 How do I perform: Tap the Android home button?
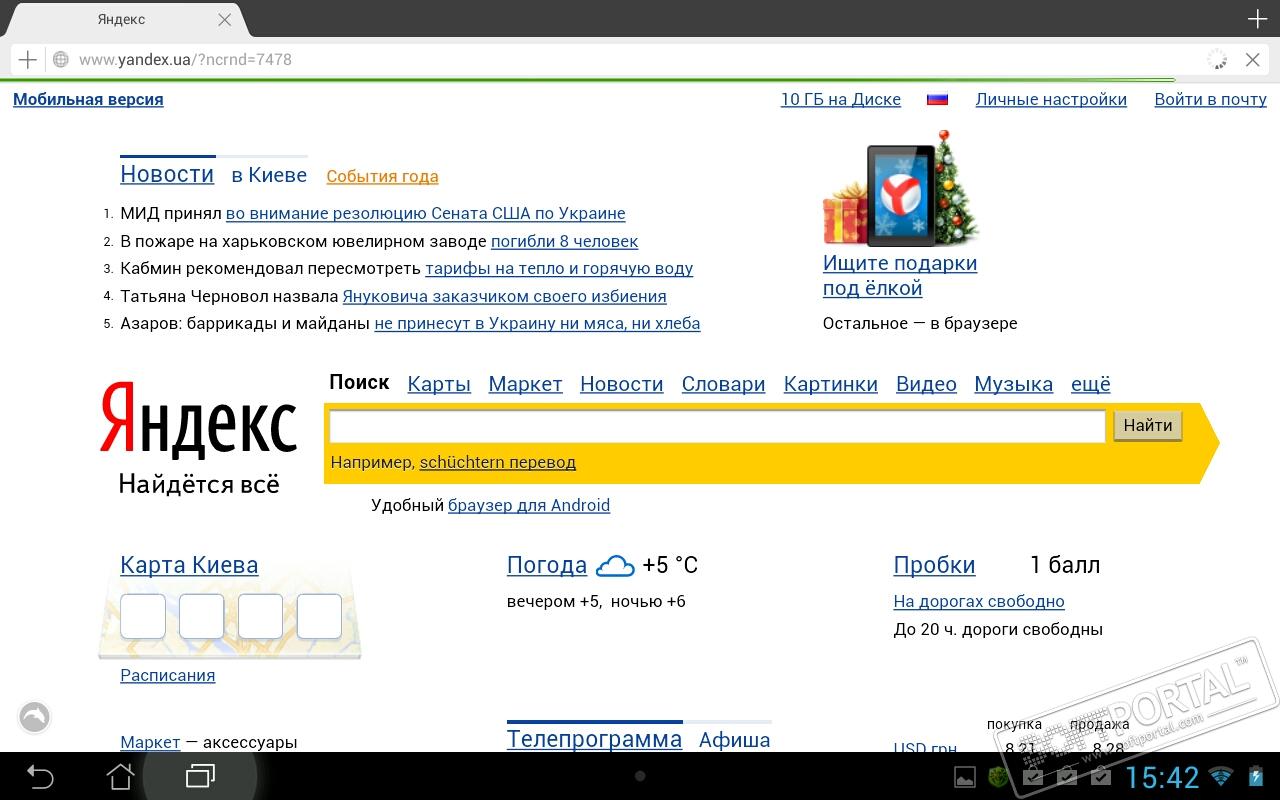[120, 776]
